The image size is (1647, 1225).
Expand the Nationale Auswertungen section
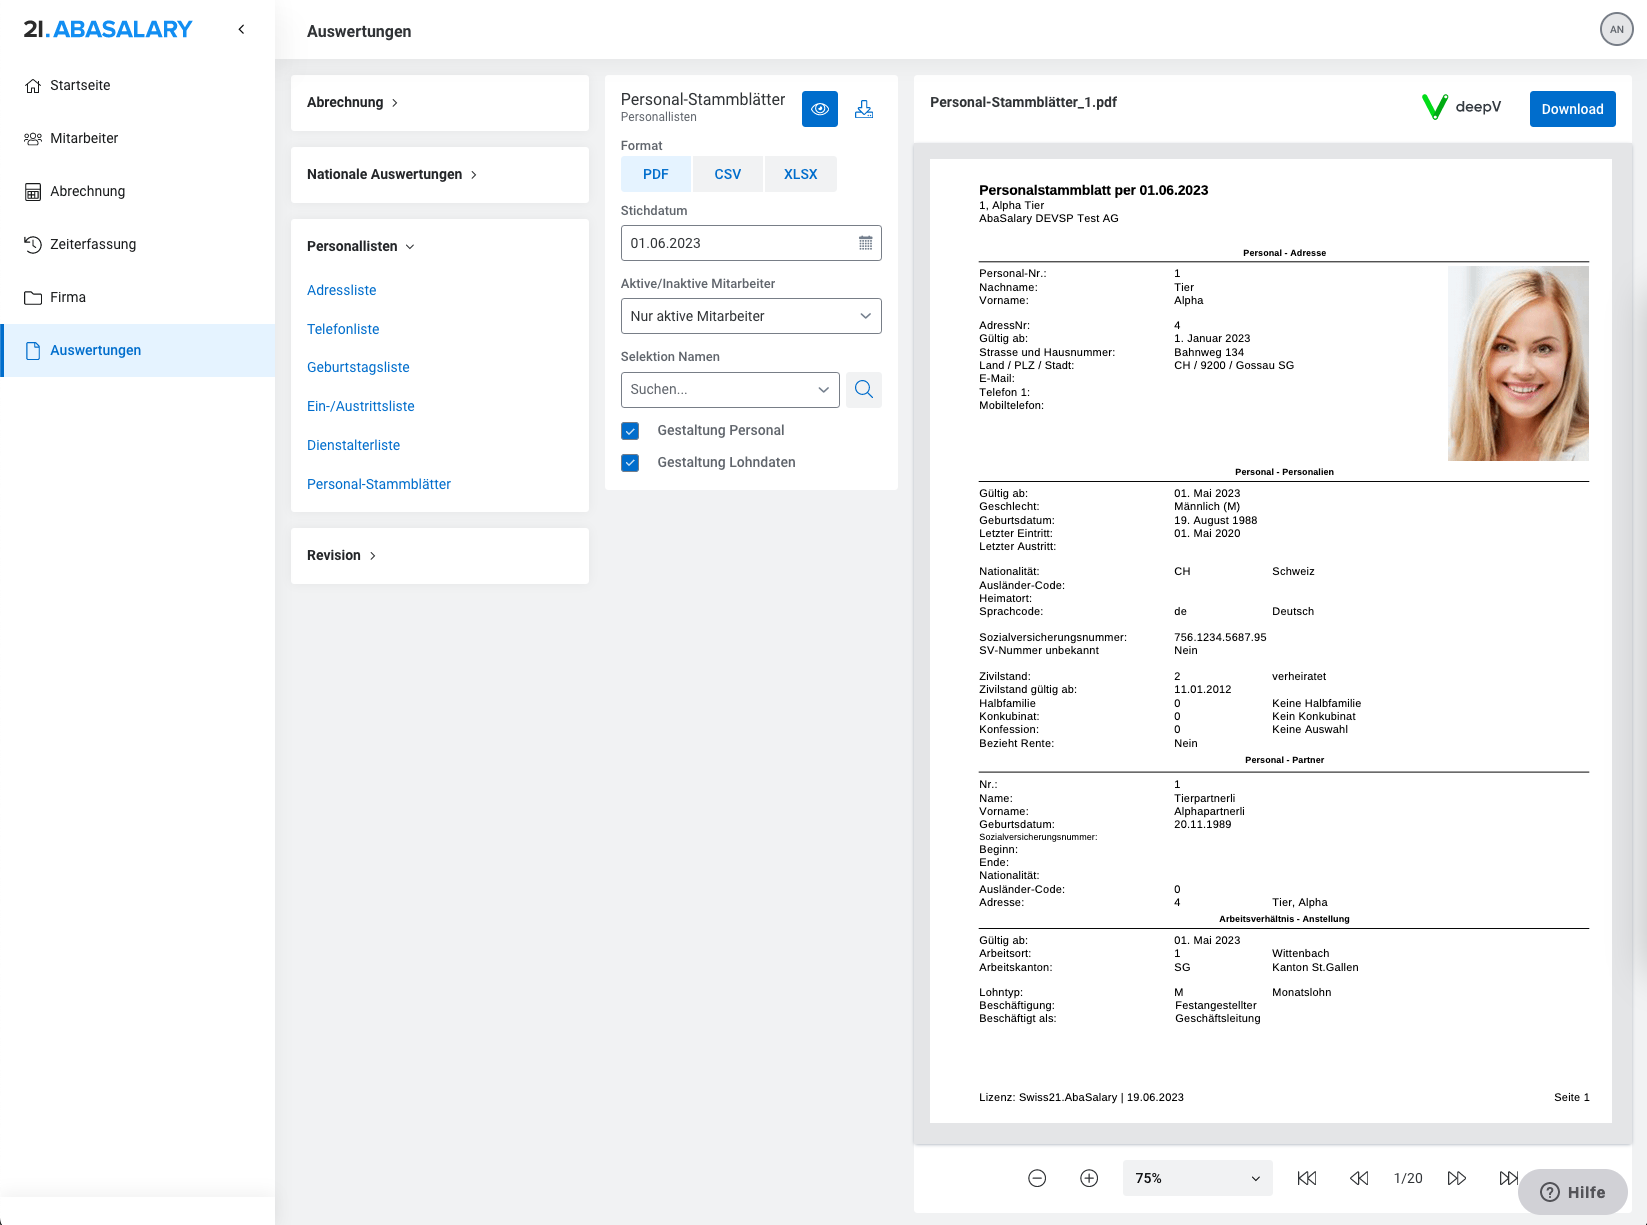tap(391, 174)
